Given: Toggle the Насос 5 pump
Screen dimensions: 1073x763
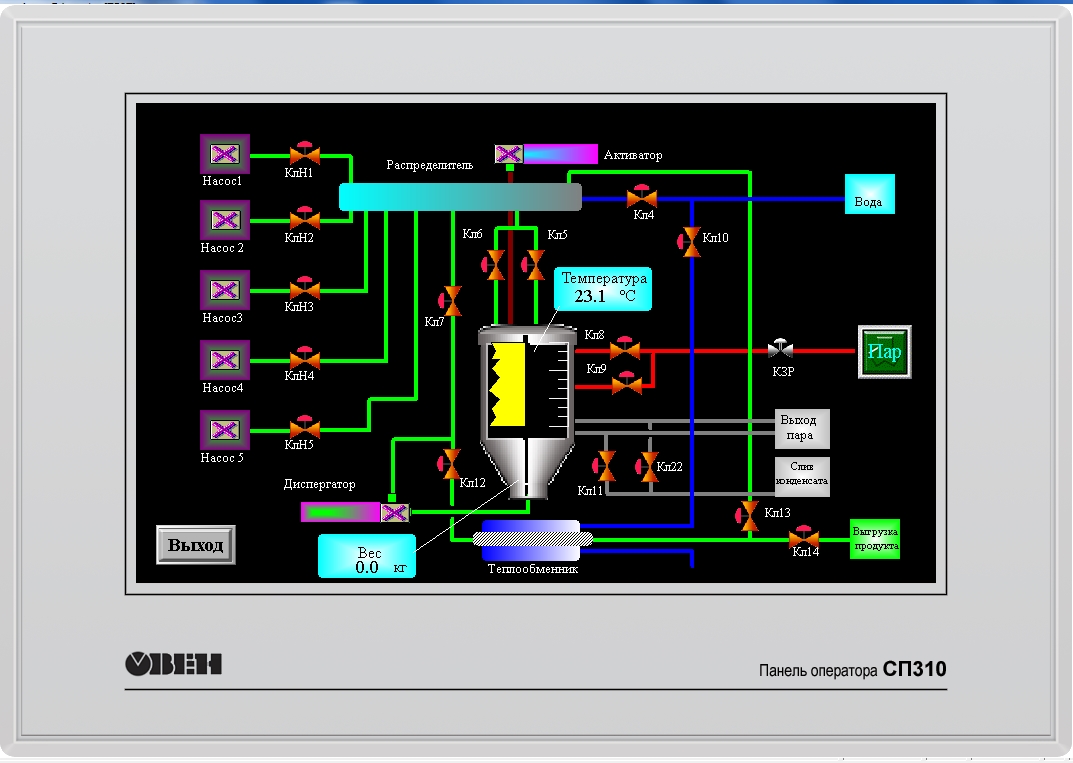Looking at the screenshot, I should pyautogui.click(x=225, y=430).
